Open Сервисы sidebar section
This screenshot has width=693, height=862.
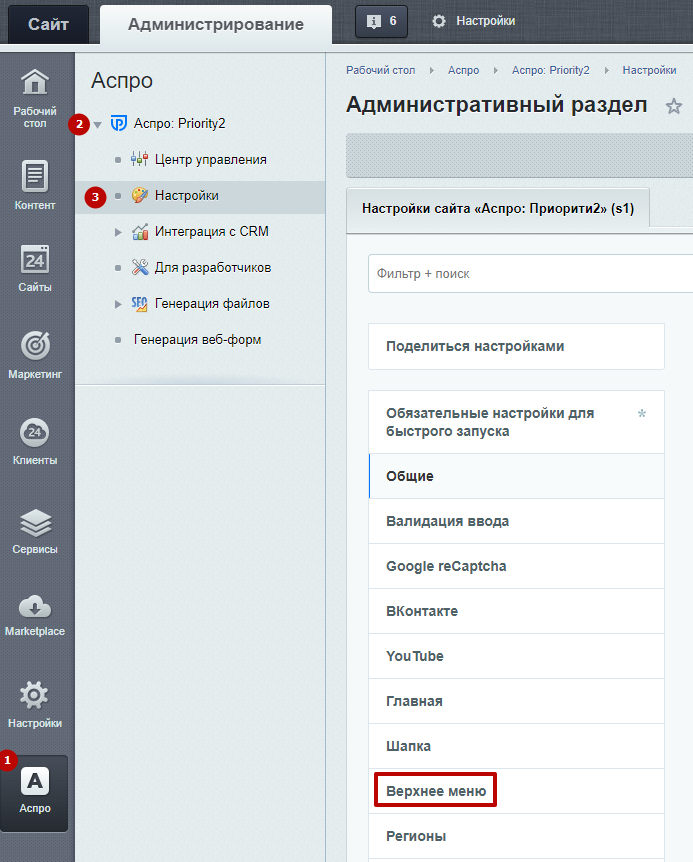coord(35,531)
